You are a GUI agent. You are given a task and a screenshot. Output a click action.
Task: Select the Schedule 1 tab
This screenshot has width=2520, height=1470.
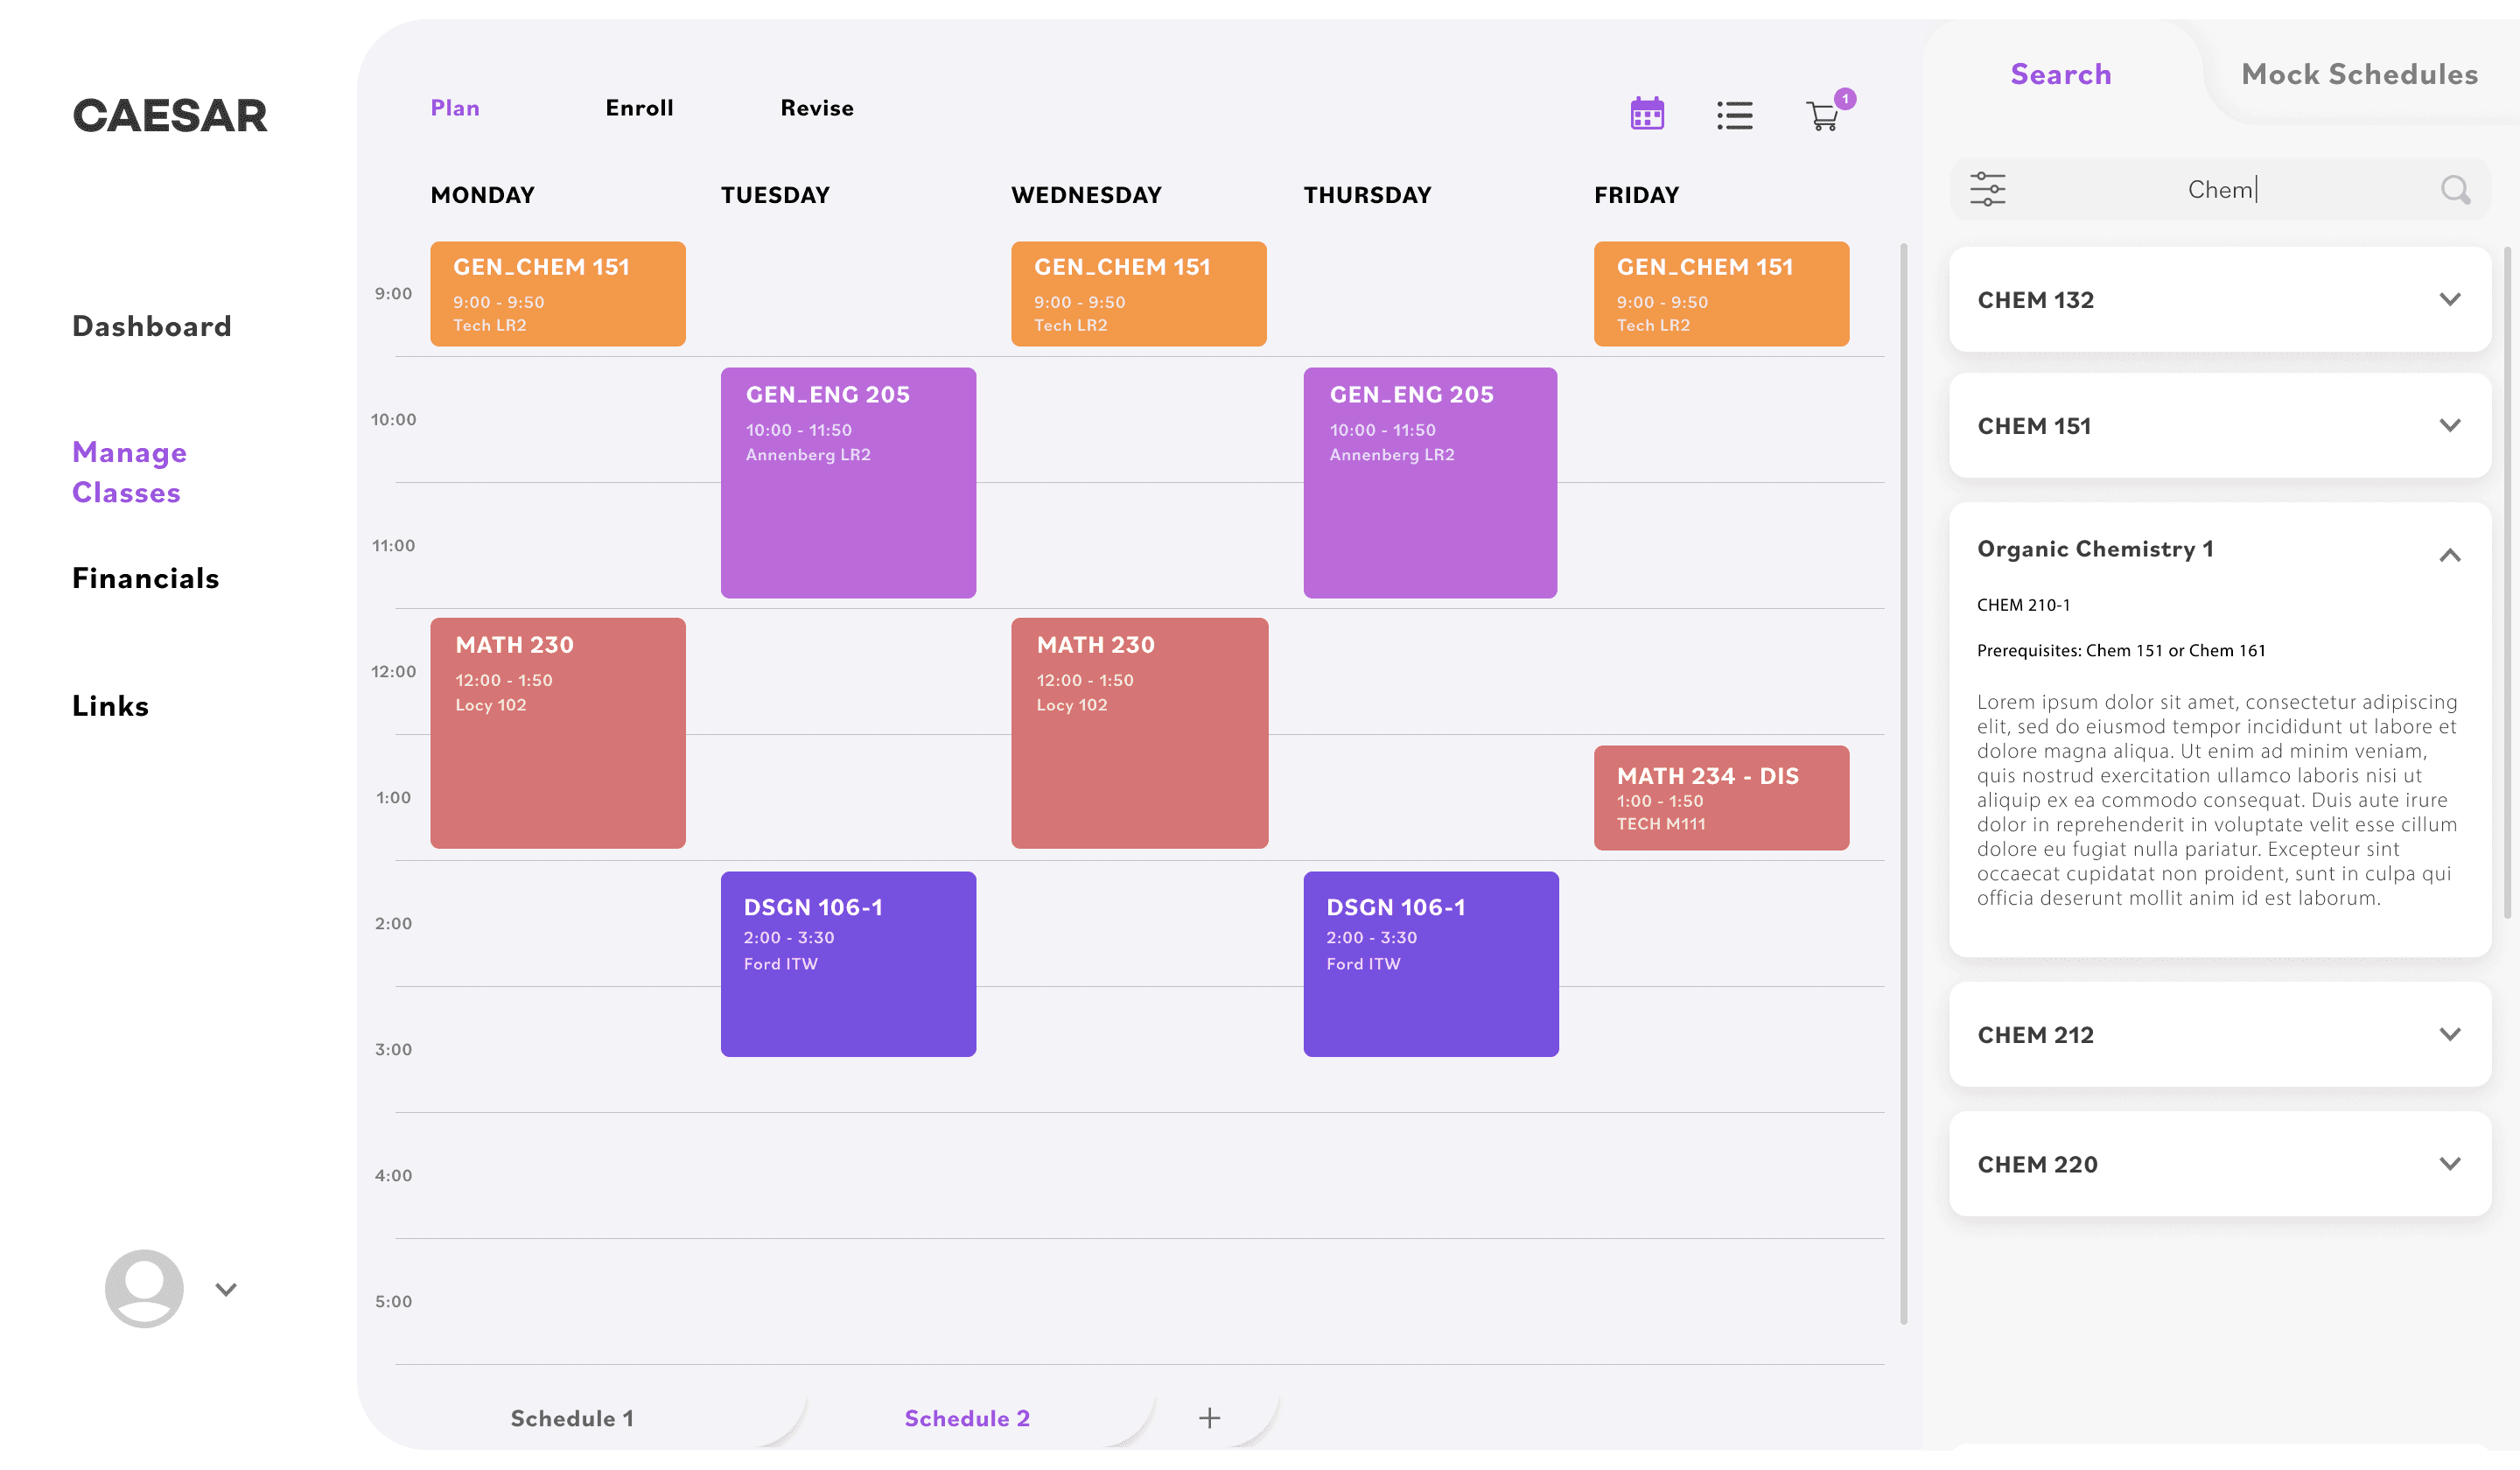[572, 1418]
